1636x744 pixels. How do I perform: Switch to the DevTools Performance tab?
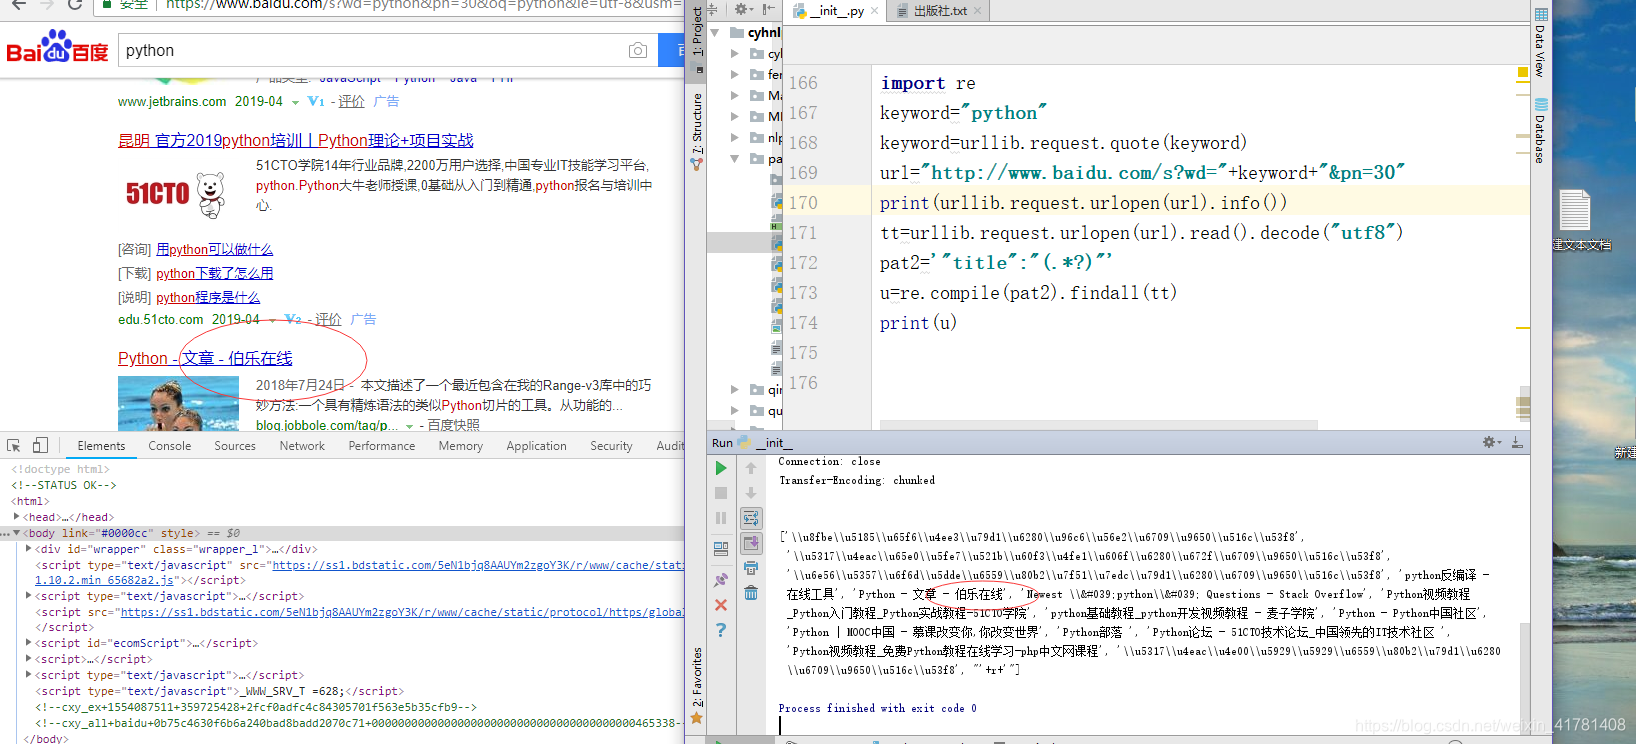(381, 446)
